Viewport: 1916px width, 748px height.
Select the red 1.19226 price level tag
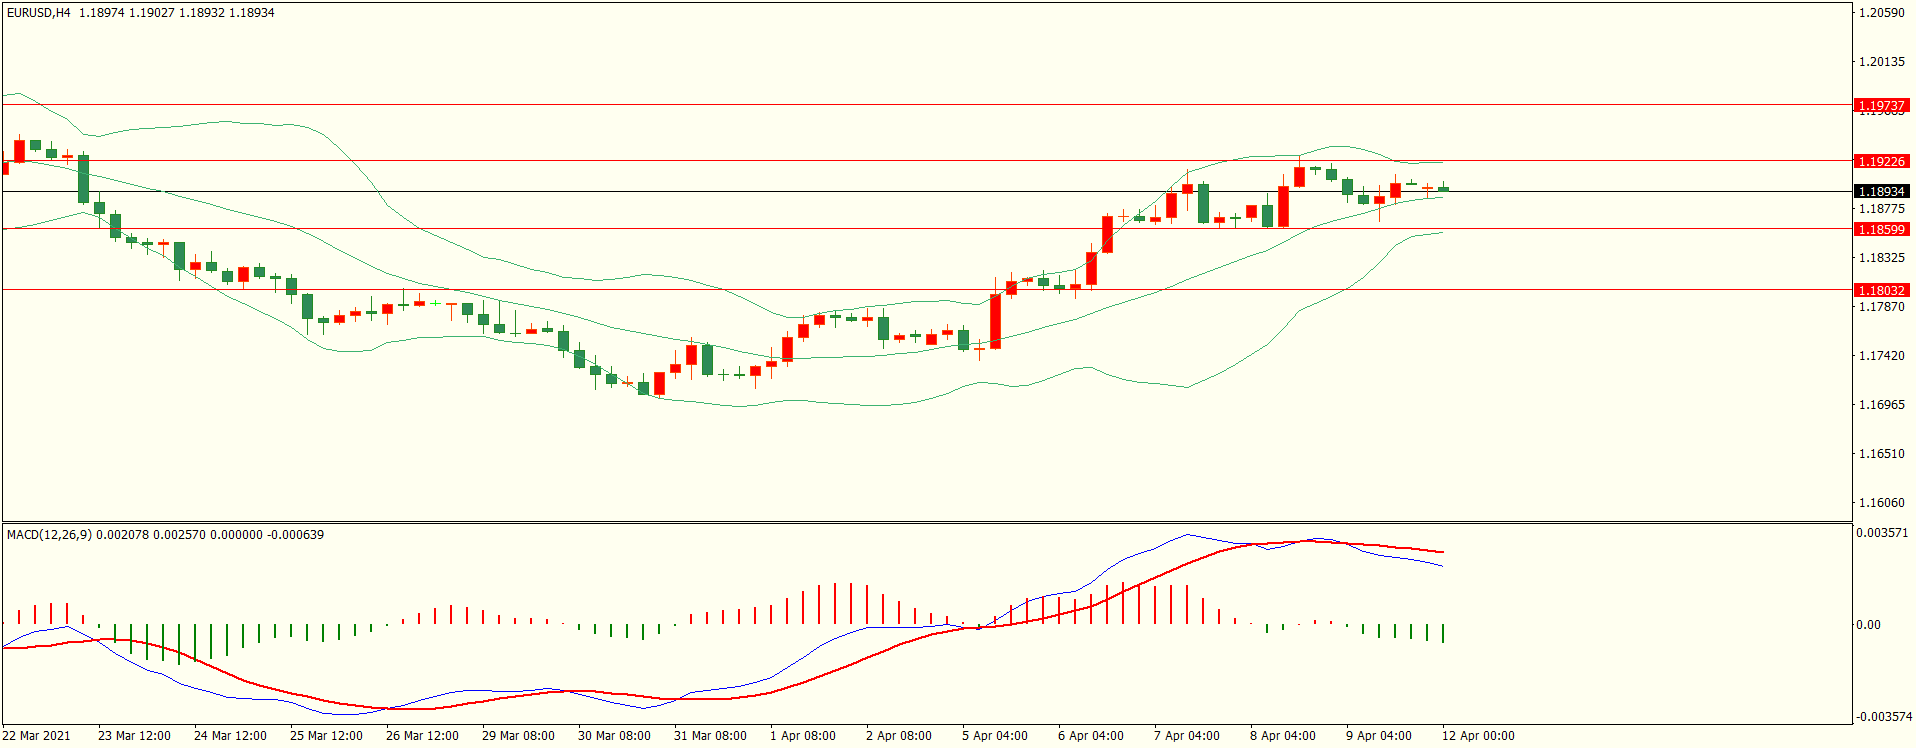click(1881, 161)
